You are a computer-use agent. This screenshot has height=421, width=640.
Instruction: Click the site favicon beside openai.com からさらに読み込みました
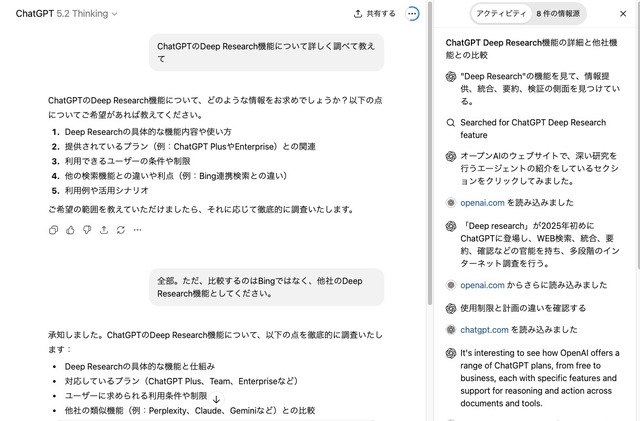click(451, 285)
